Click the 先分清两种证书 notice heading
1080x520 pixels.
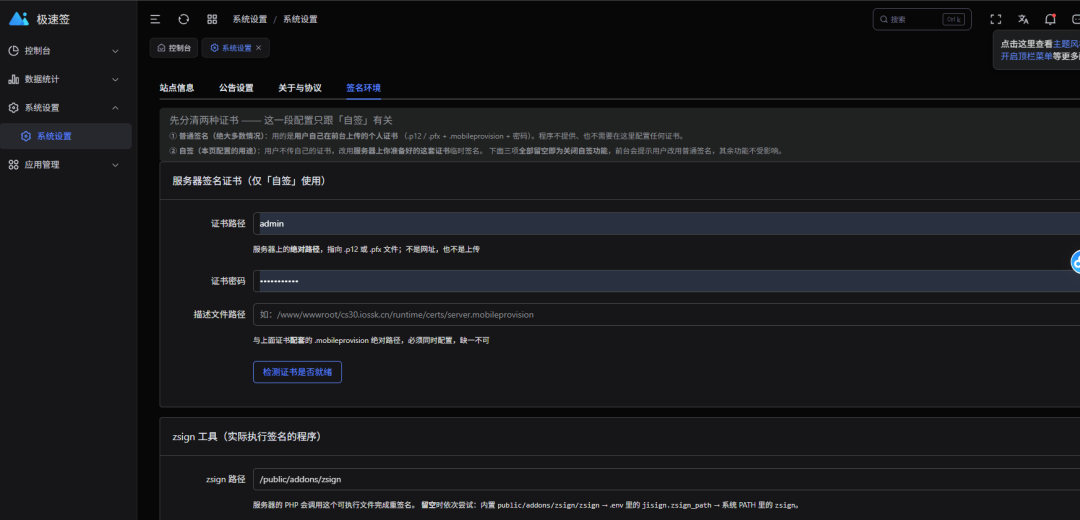[x=281, y=120]
